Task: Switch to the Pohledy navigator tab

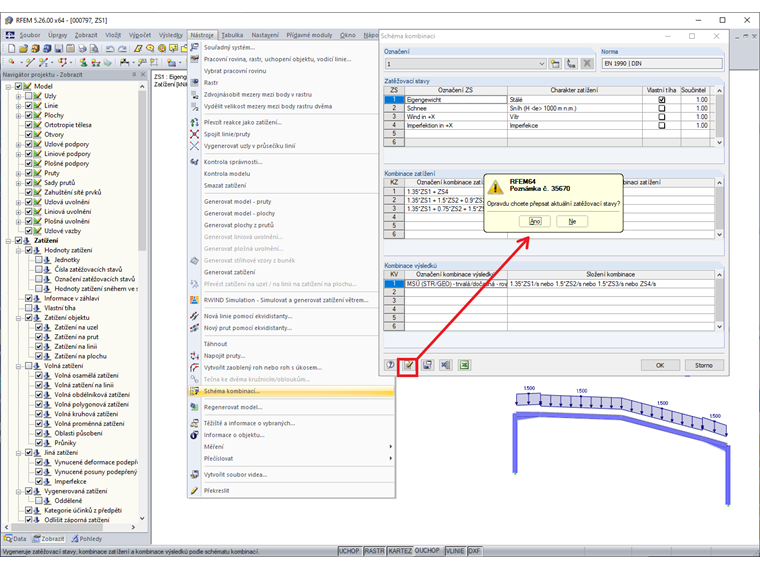Action: (x=87, y=538)
